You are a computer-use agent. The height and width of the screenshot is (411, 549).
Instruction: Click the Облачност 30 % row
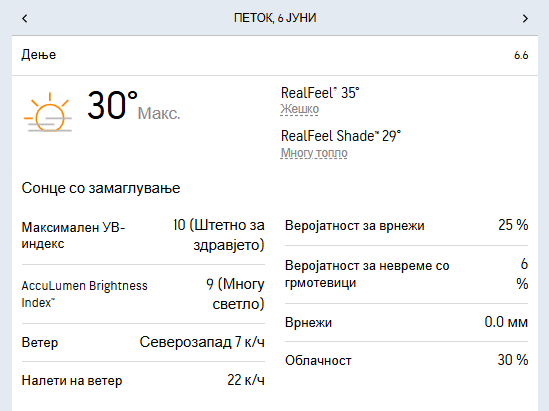(x=406, y=360)
